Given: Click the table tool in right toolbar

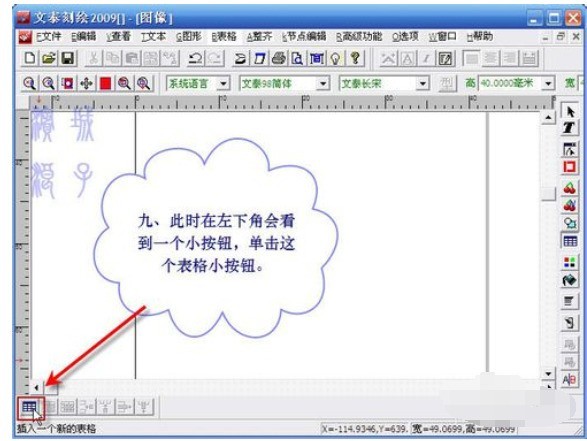Looking at the screenshot, I should [570, 241].
